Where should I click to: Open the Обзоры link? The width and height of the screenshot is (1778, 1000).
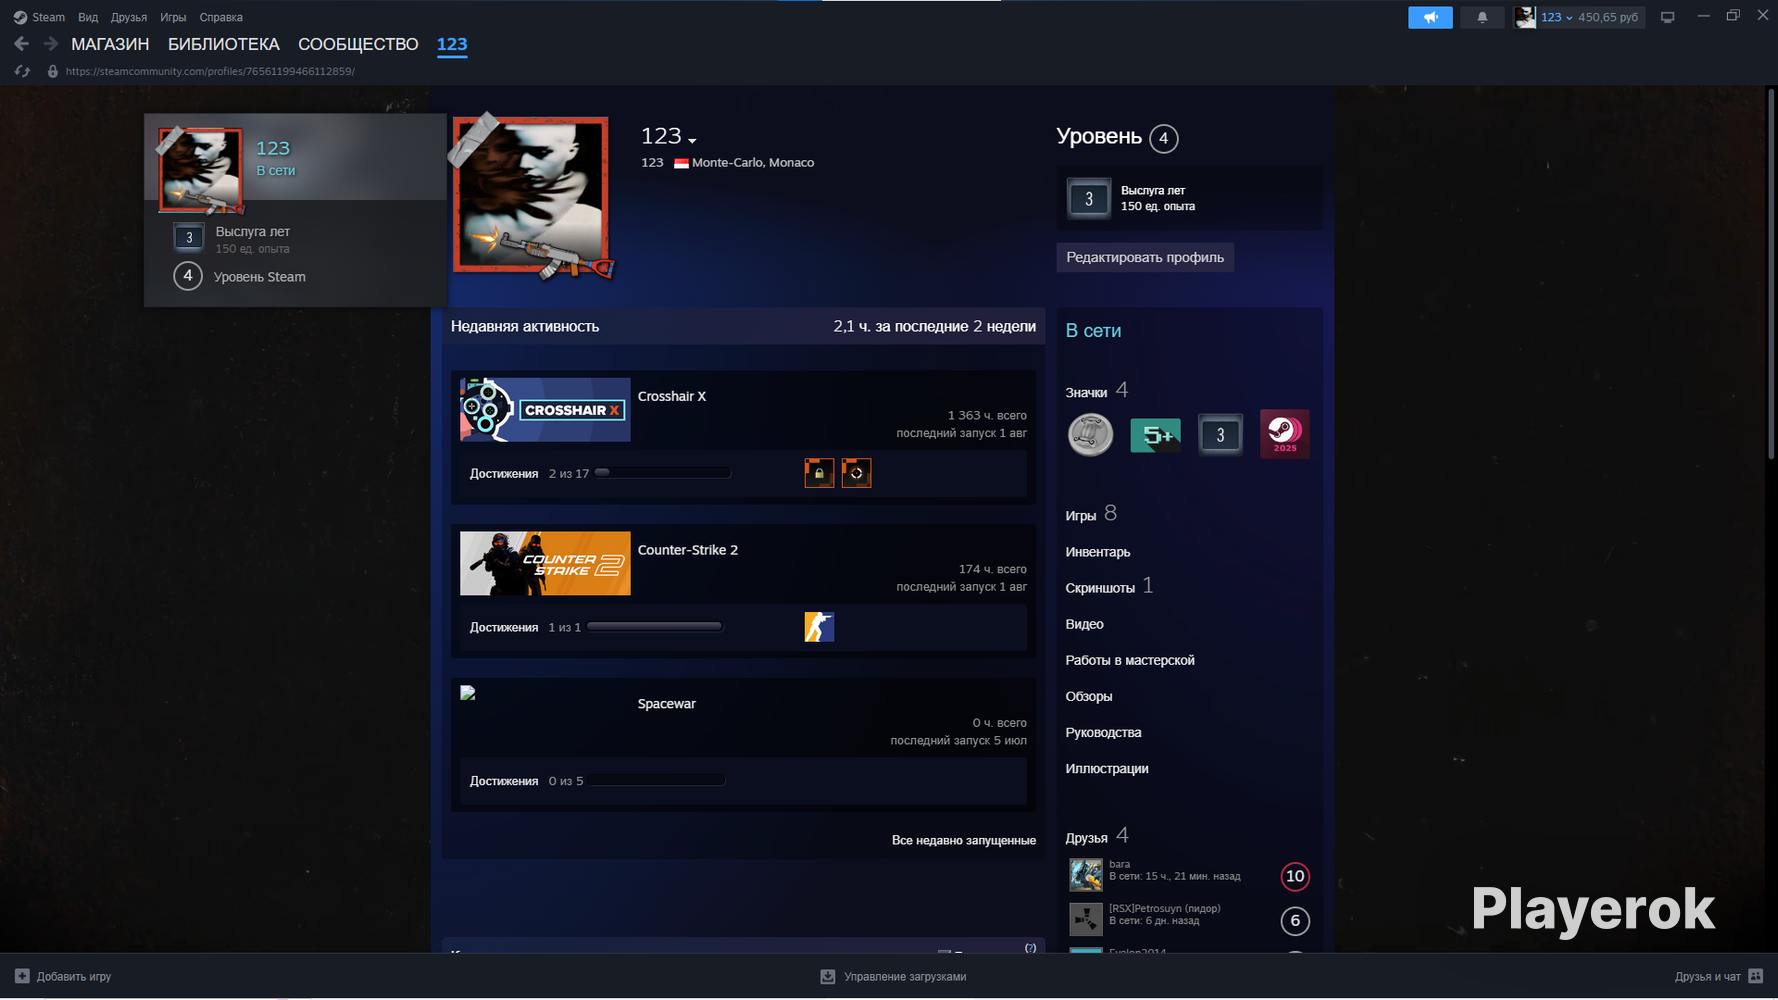pyautogui.click(x=1089, y=696)
